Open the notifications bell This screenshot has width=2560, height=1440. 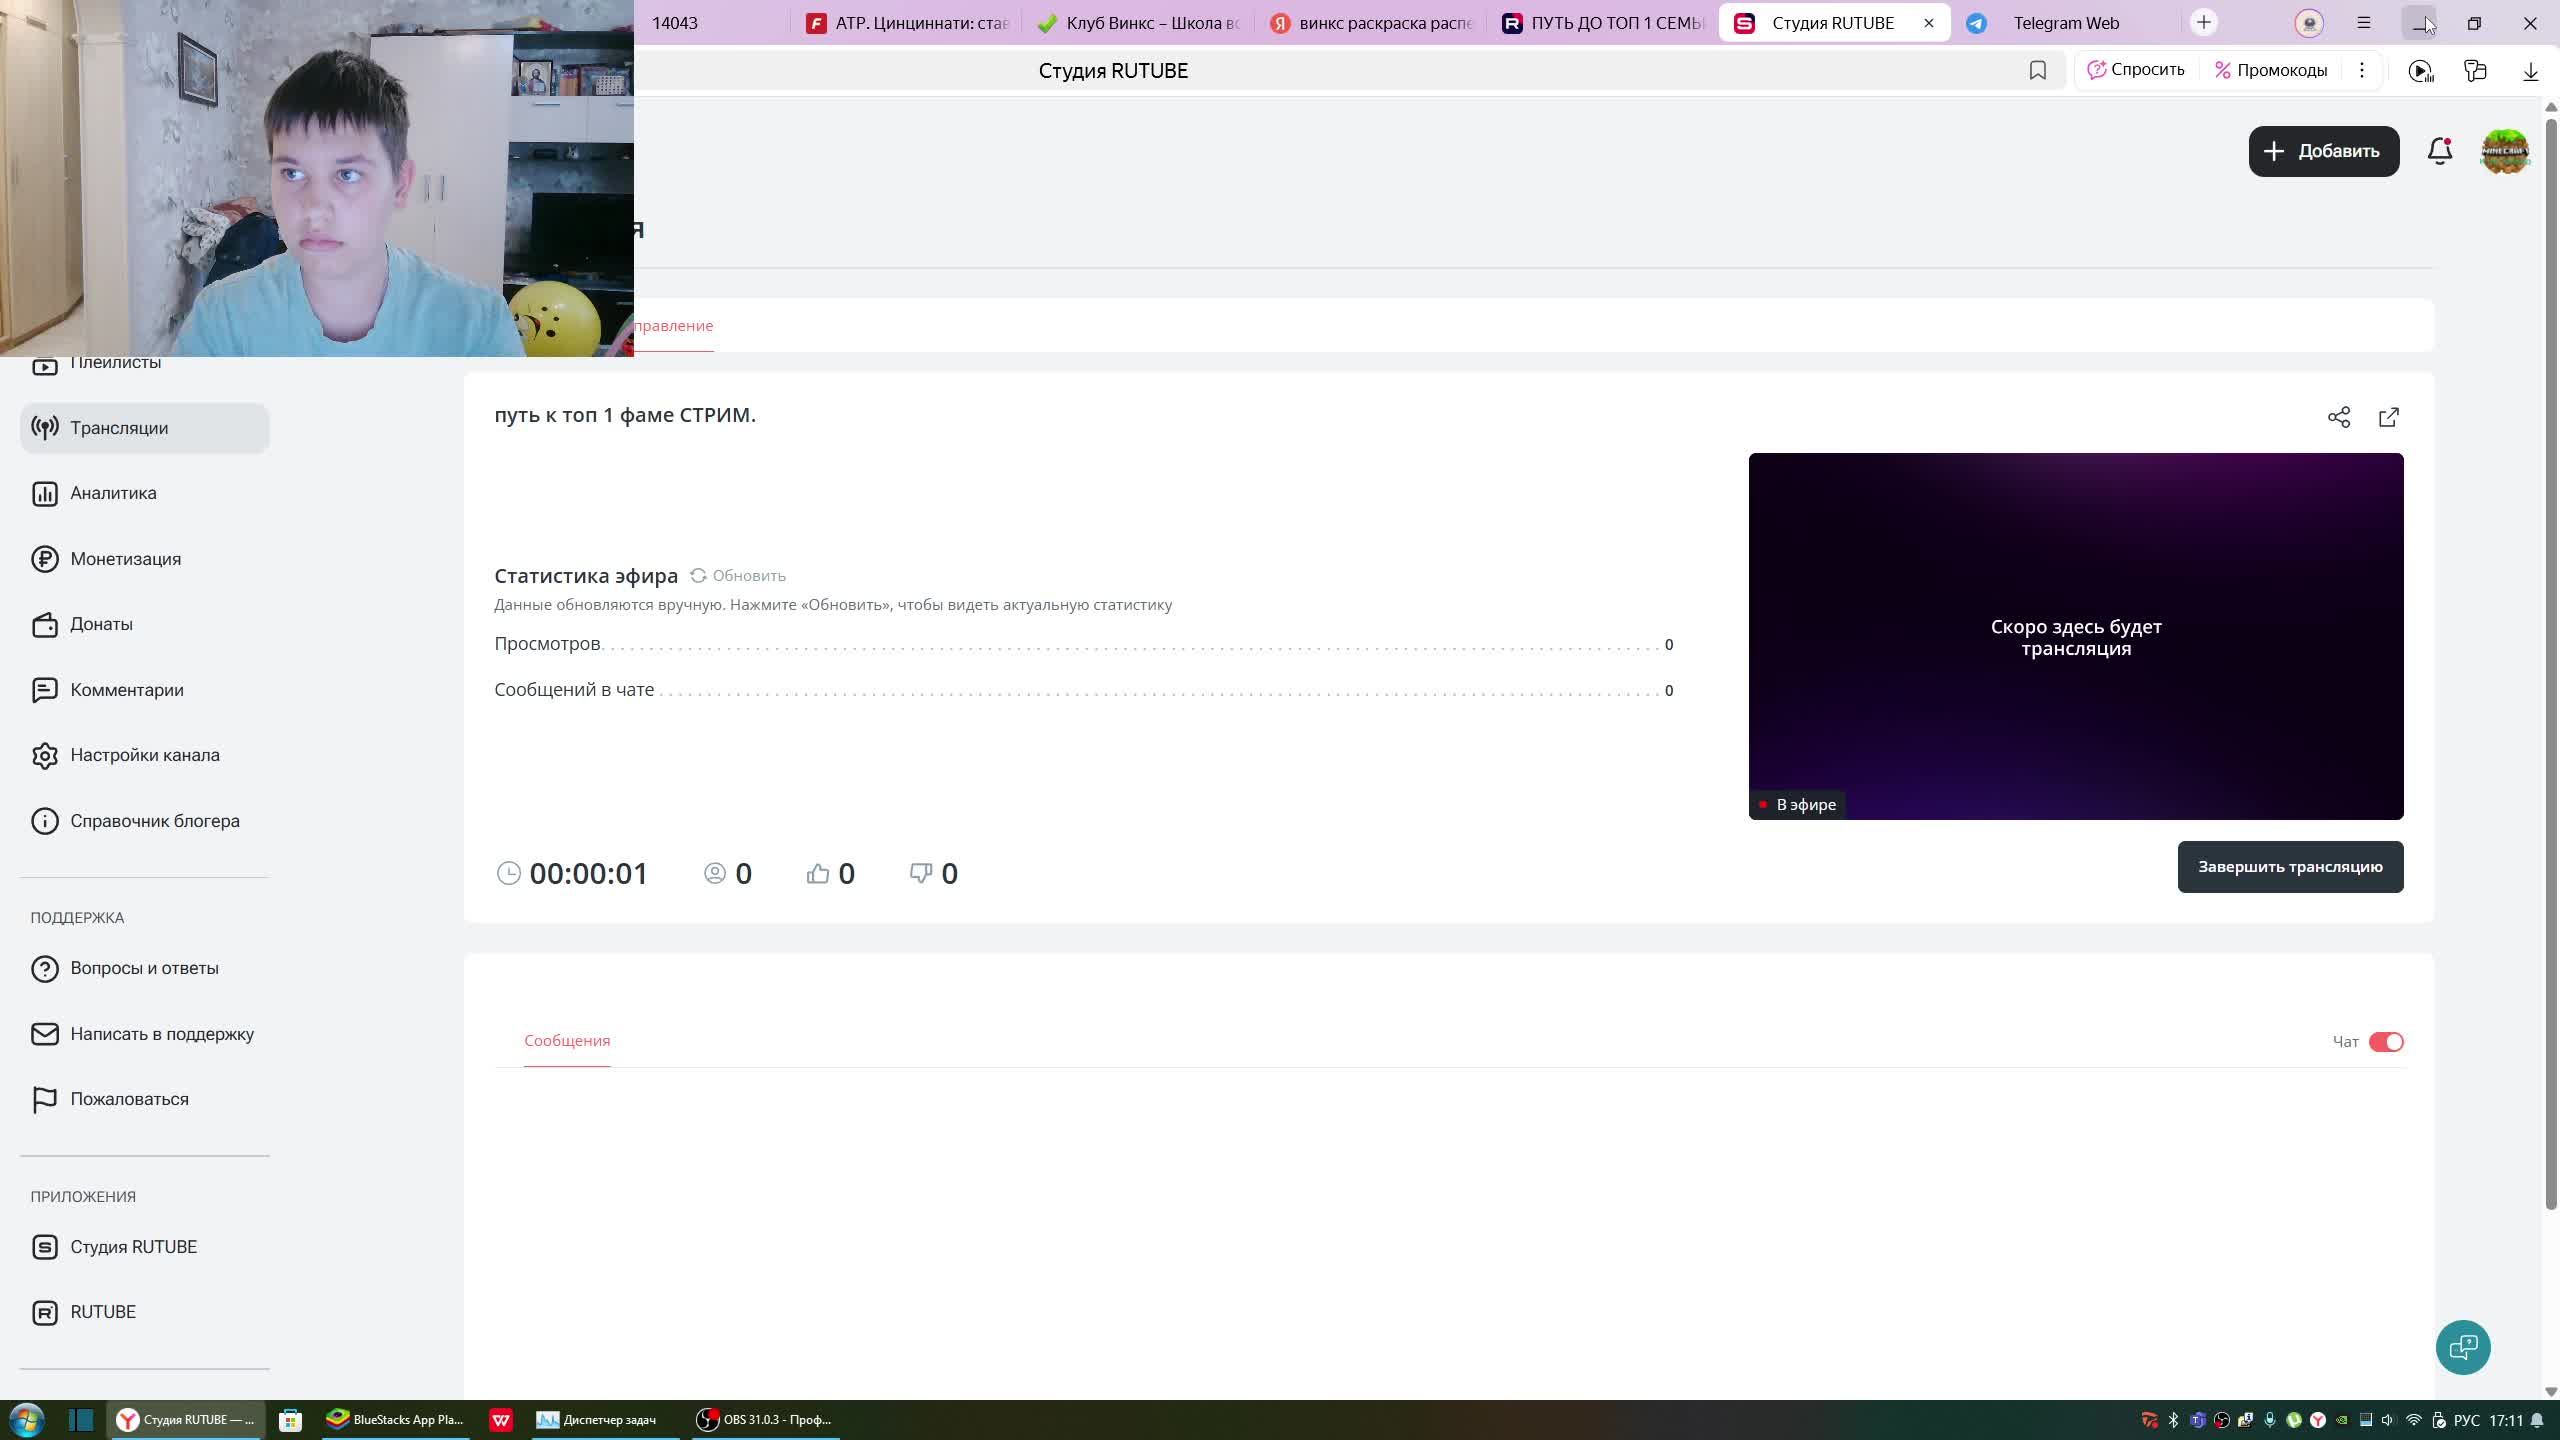[2439, 151]
